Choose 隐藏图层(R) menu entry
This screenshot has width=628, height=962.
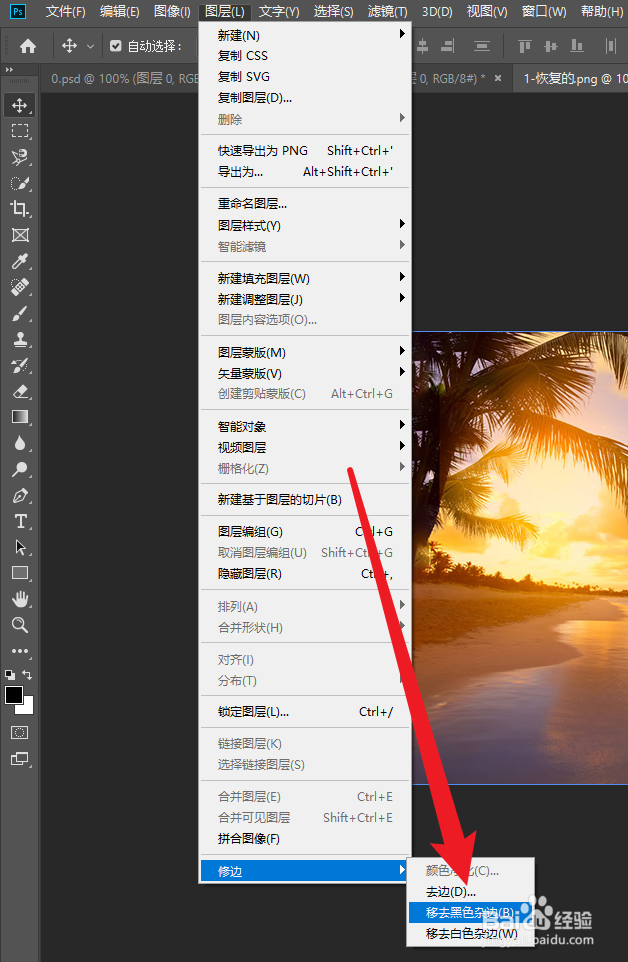tap(305, 574)
